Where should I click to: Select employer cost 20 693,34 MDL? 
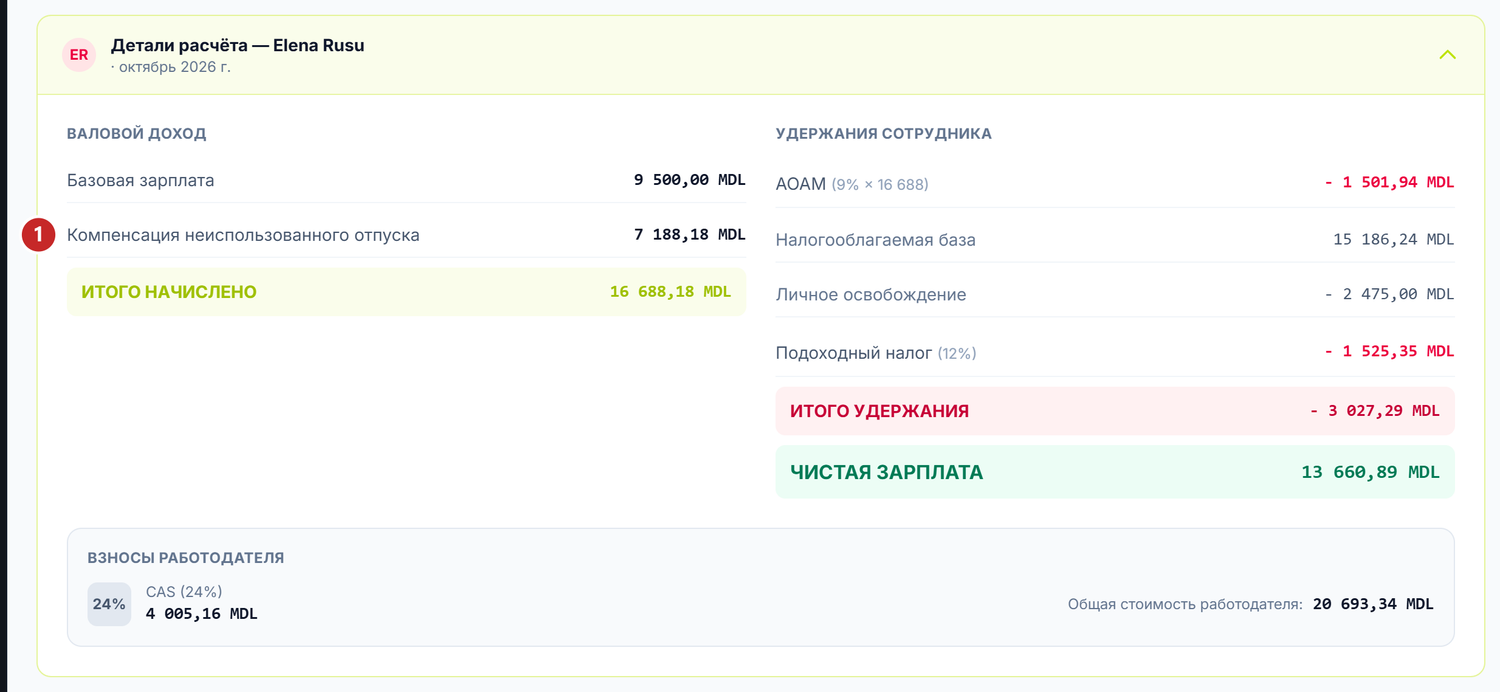(1374, 604)
